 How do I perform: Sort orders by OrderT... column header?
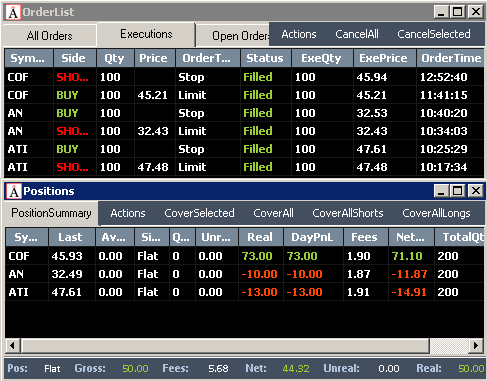(208, 58)
